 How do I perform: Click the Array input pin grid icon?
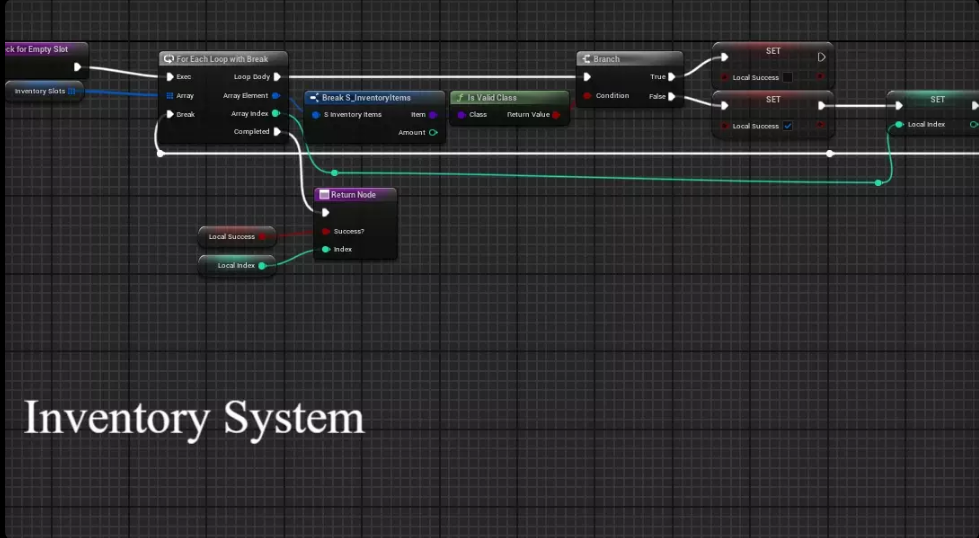pos(170,96)
